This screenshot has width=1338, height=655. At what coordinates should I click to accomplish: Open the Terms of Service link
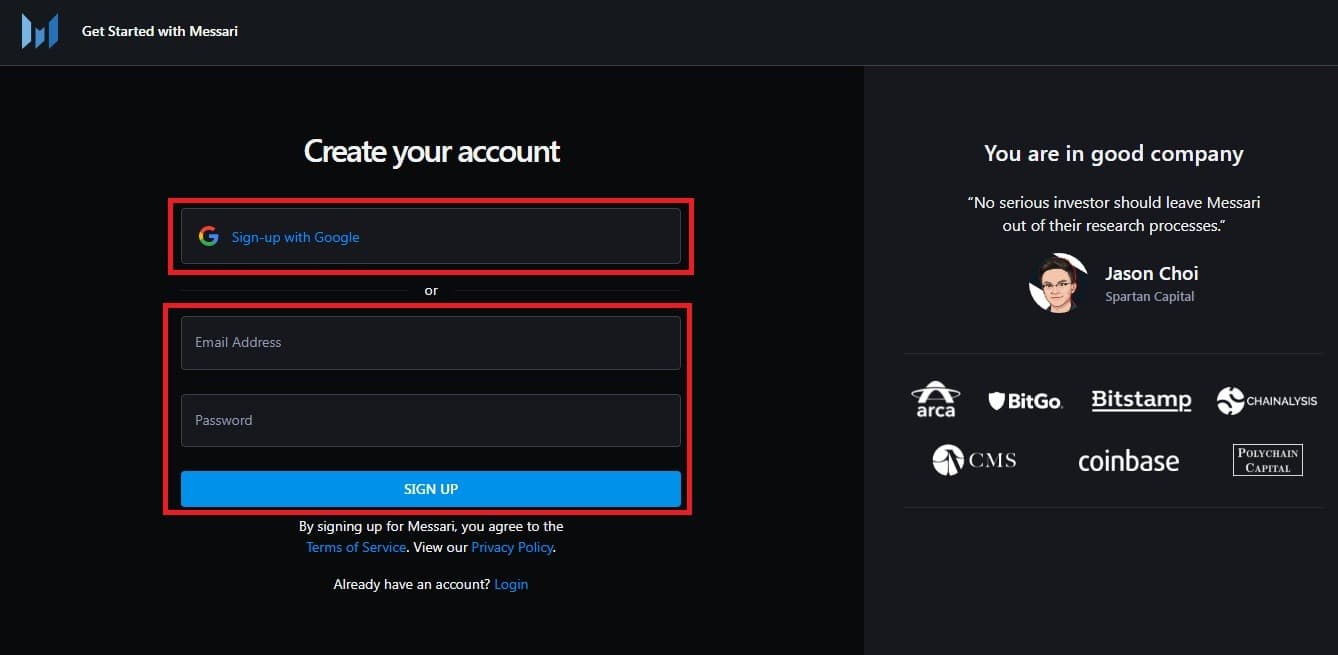point(356,547)
